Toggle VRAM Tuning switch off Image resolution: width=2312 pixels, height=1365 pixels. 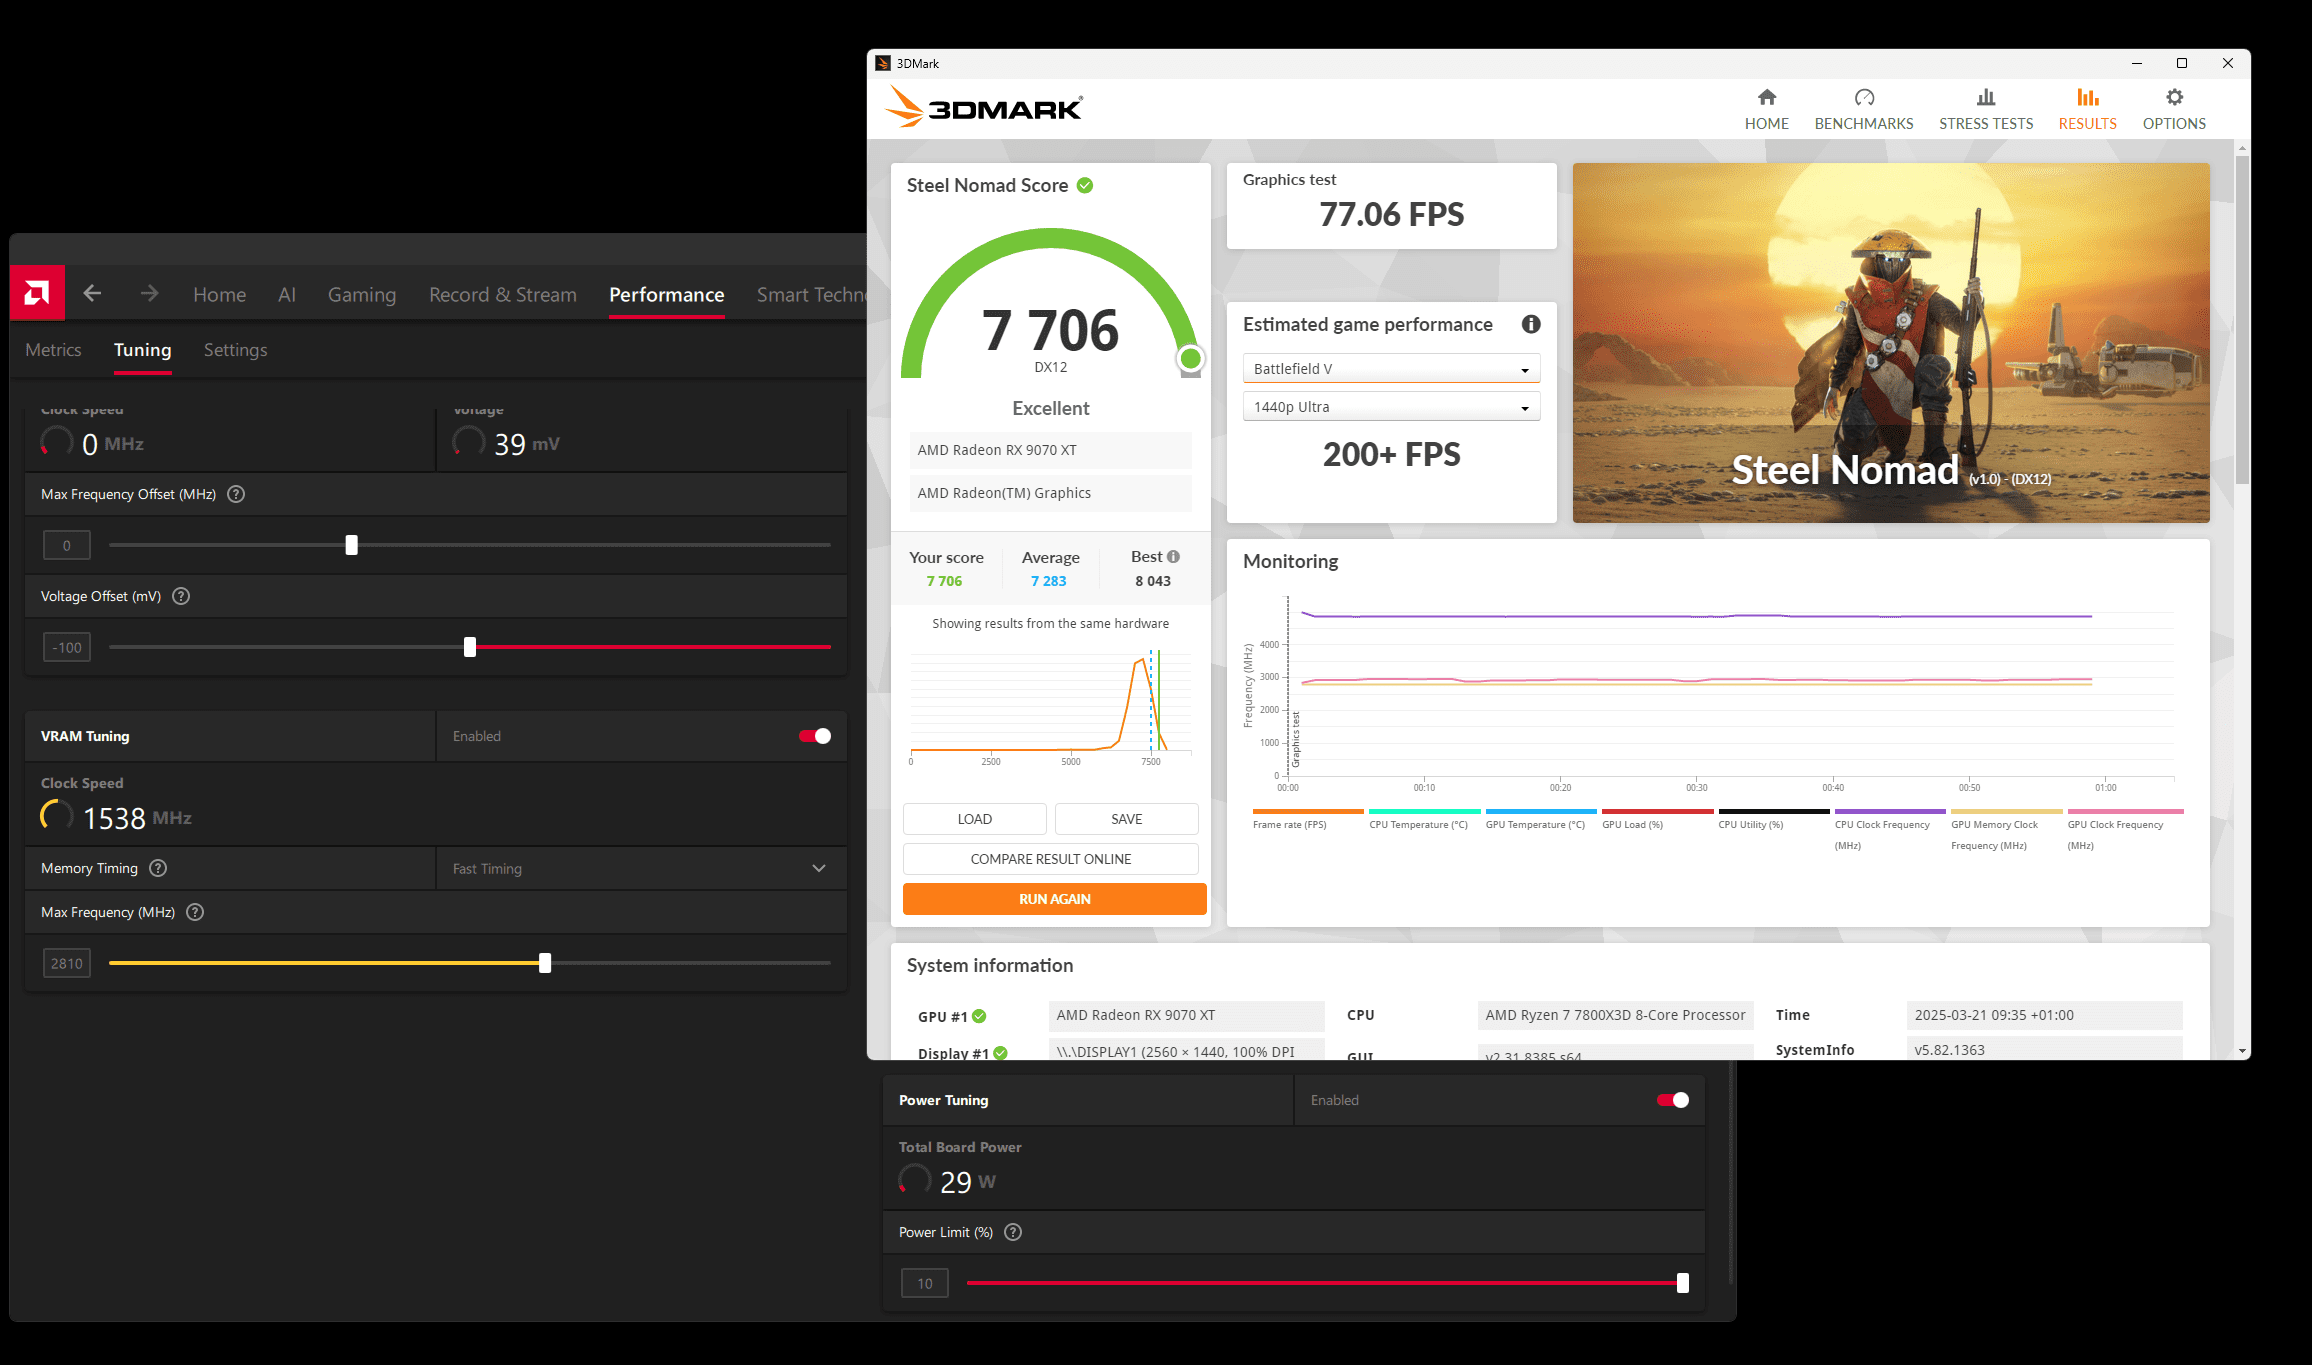click(x=815, y=736)
